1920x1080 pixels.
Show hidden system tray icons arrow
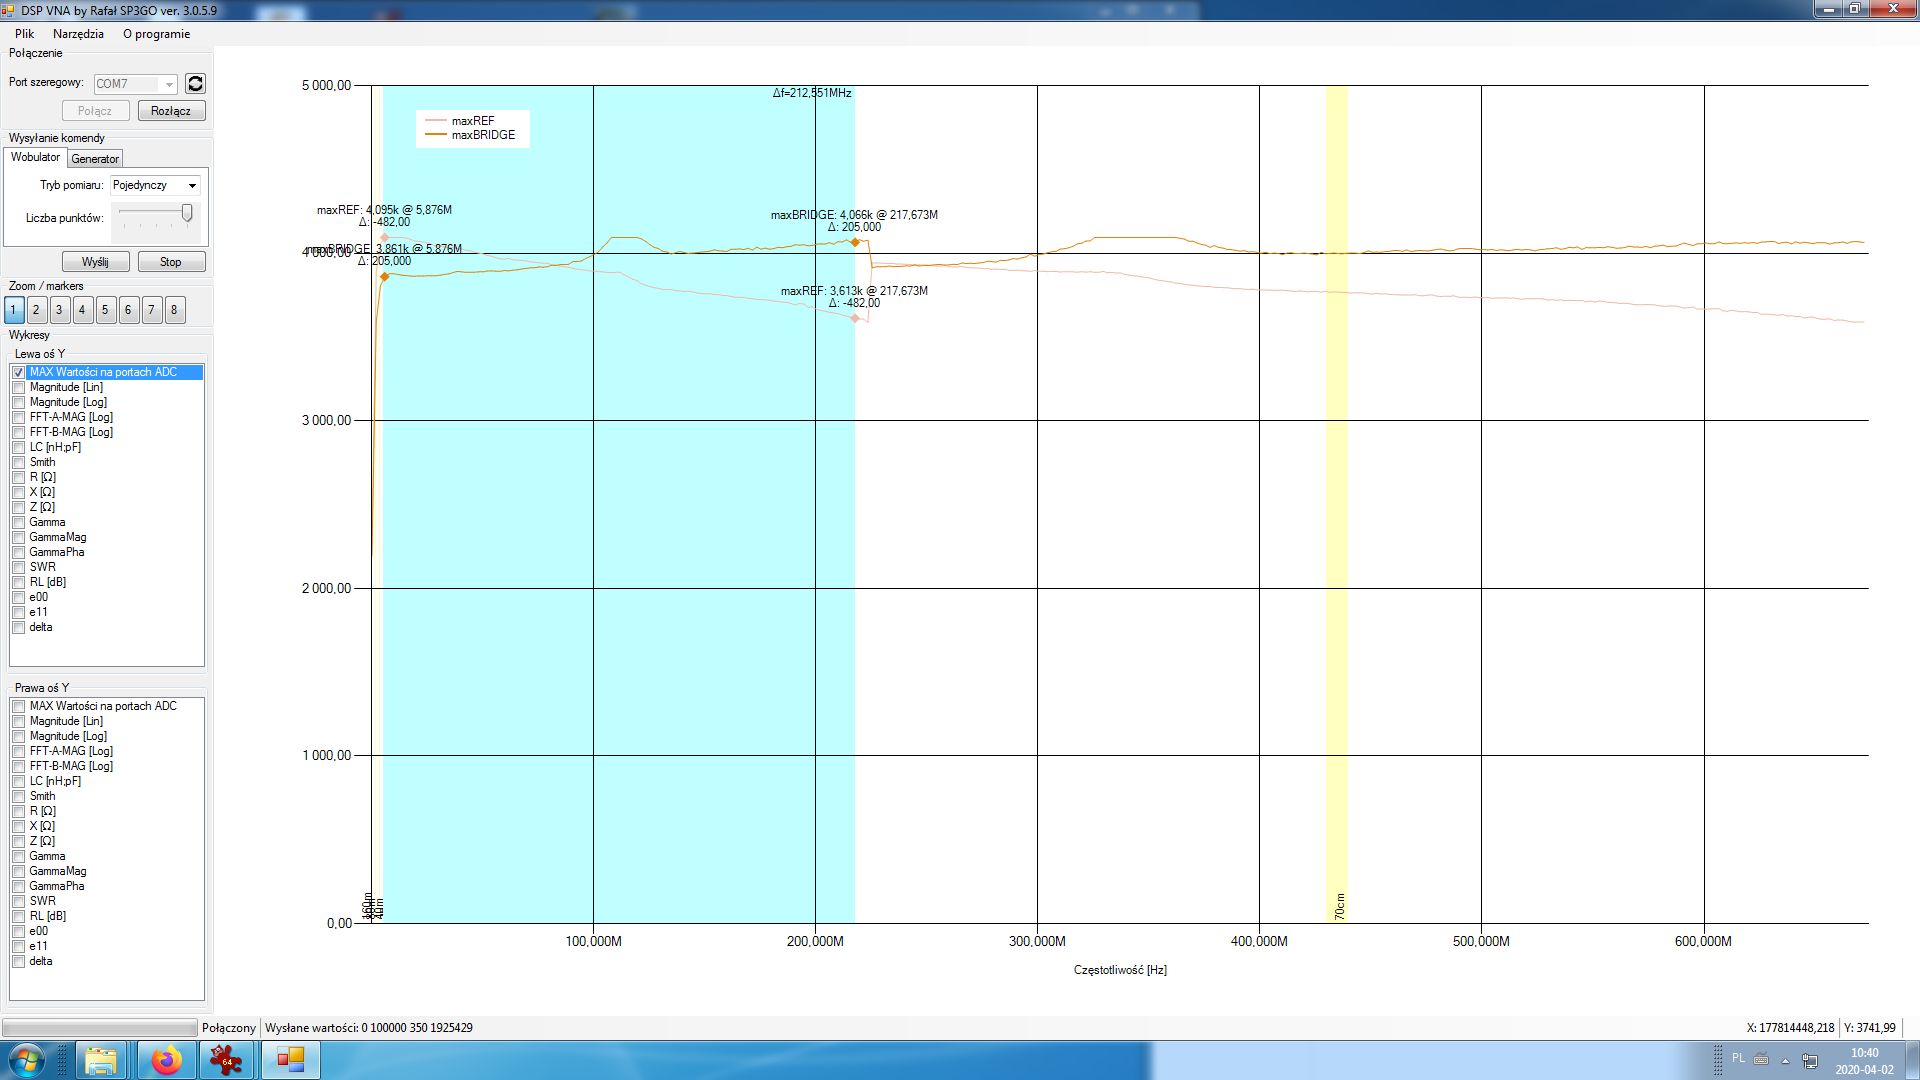[x=1785, y=1061]
